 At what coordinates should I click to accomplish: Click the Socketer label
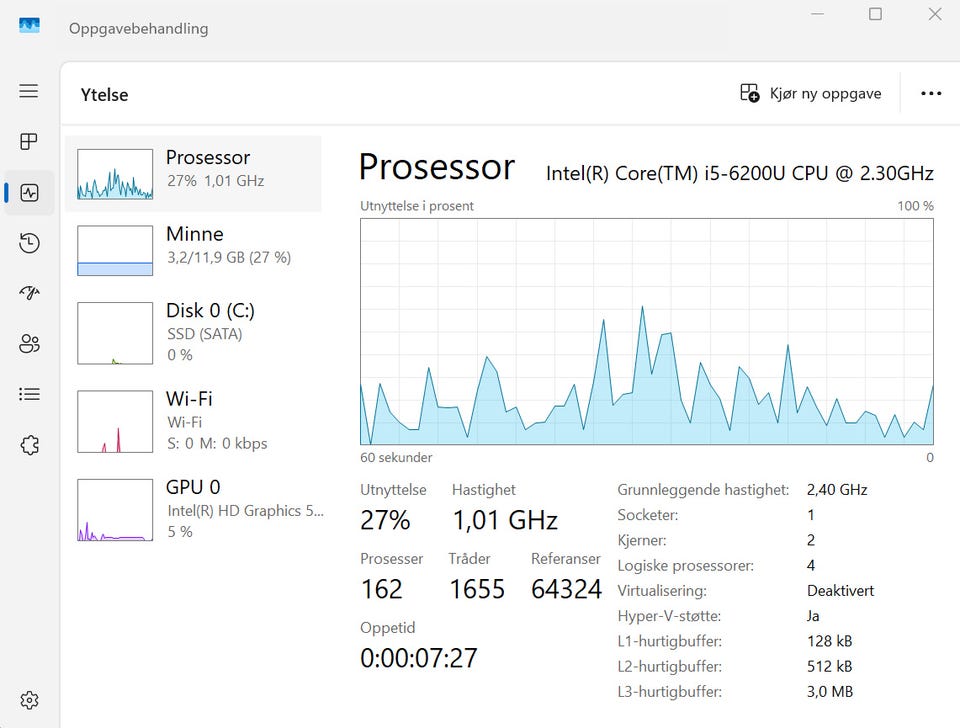[647, 515]
